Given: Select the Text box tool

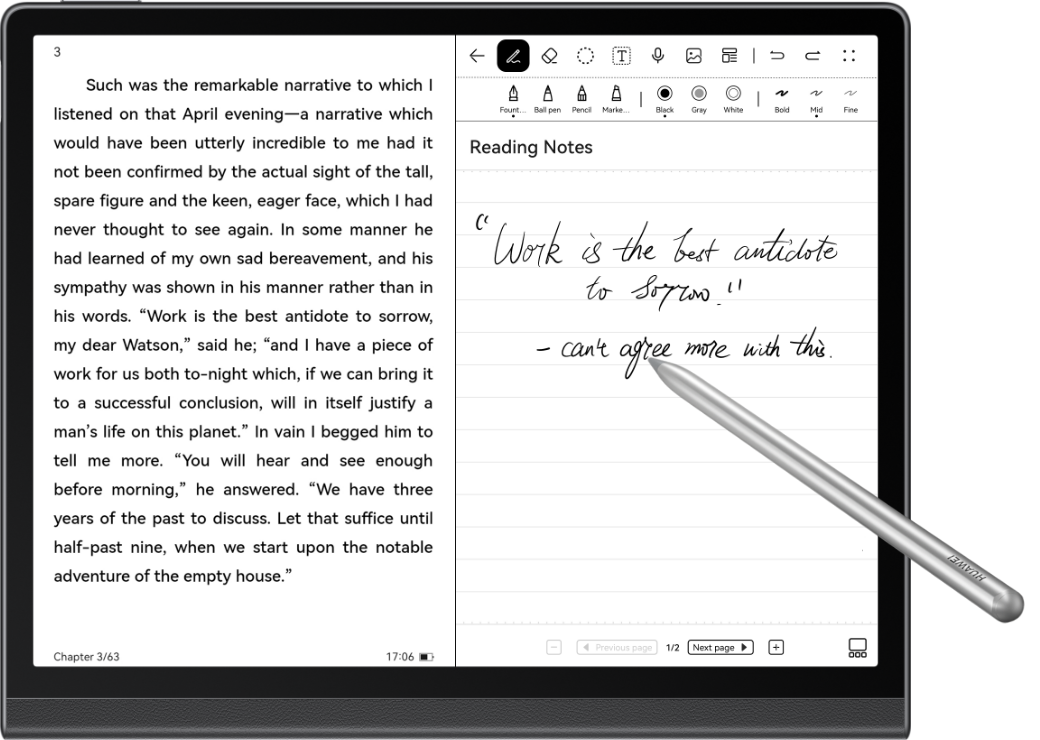Looking at the screenshot, I should pos(620,55).
